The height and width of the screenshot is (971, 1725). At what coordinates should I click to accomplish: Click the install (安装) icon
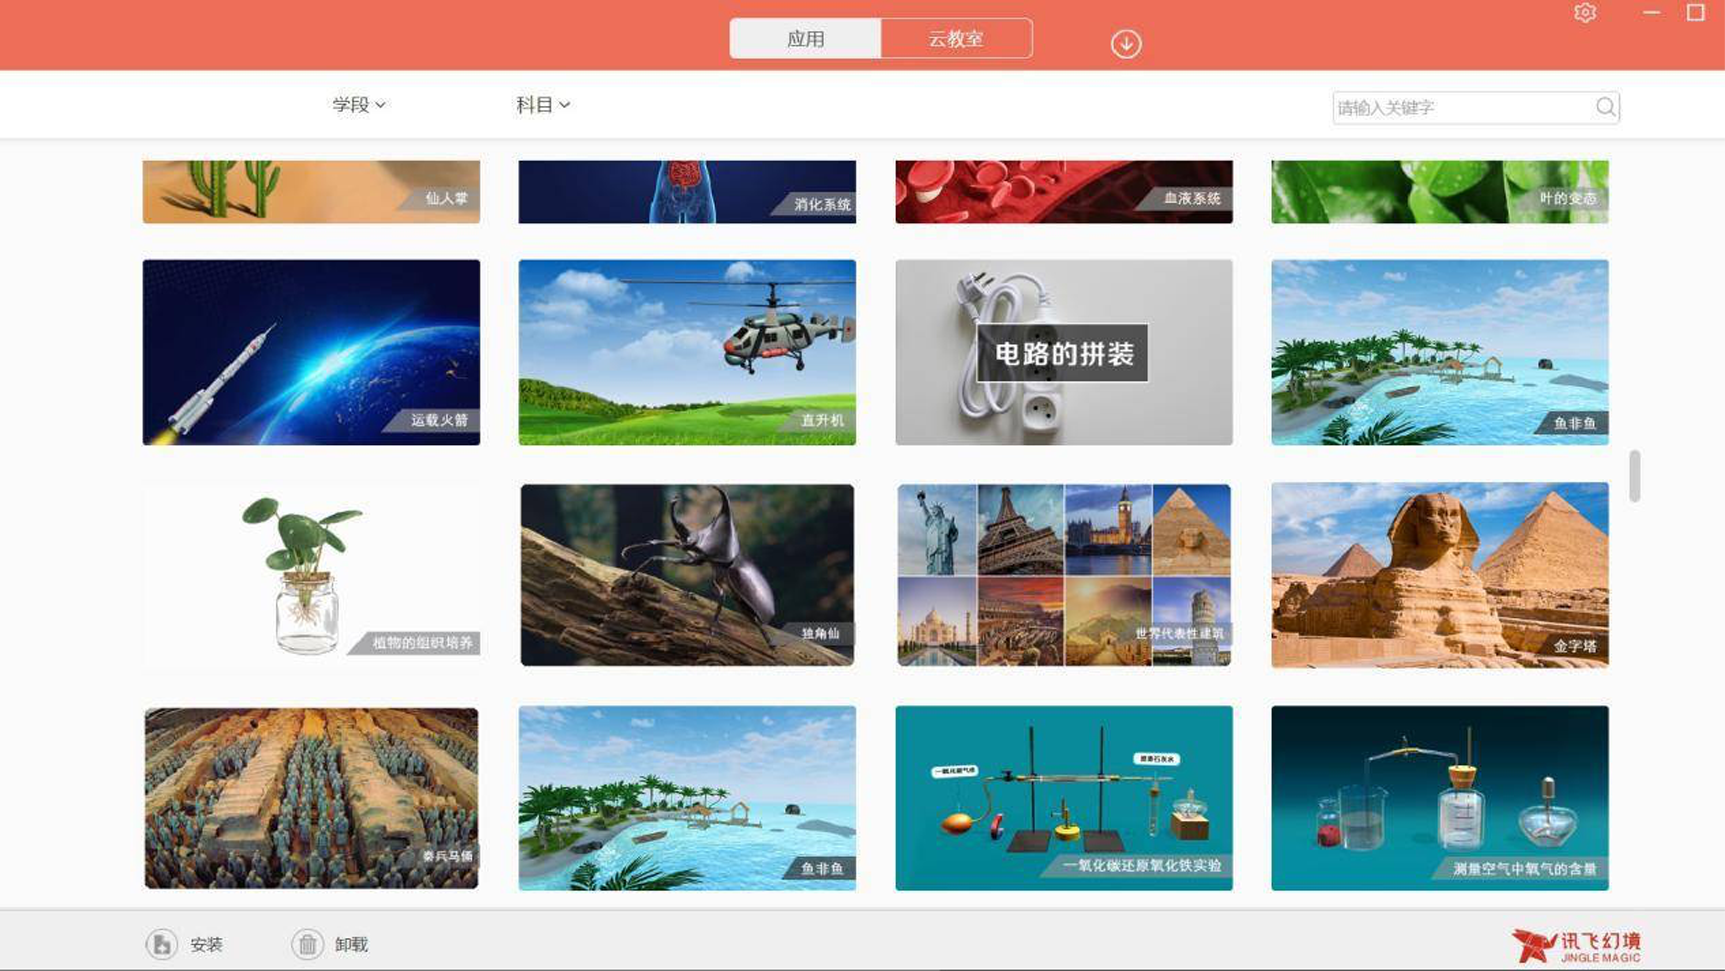[x=162, y=944]
